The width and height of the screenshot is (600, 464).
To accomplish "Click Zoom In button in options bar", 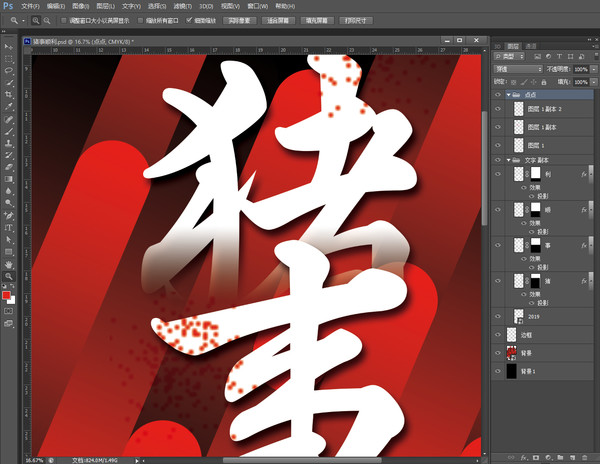I will click(36, 21).
